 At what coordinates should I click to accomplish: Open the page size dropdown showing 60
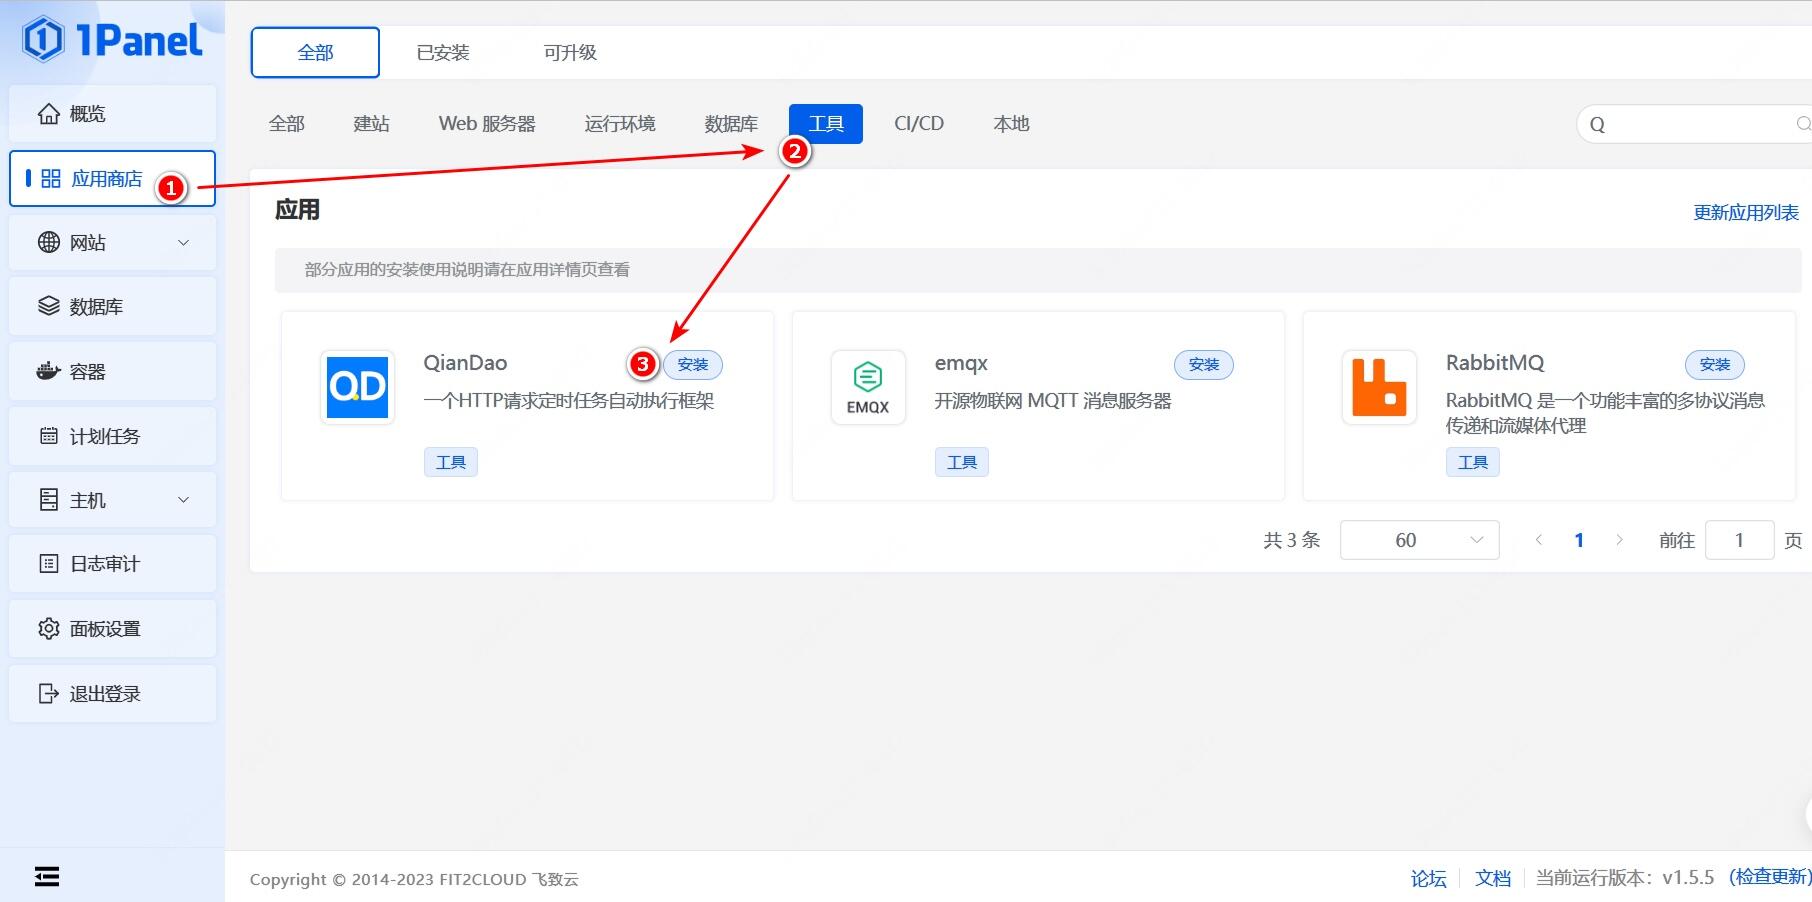pos(1419,540)
